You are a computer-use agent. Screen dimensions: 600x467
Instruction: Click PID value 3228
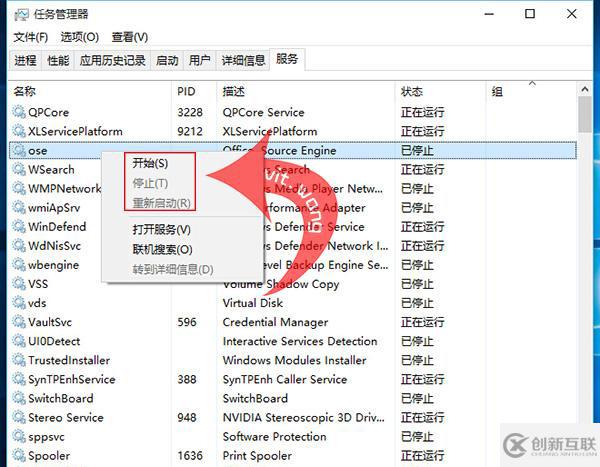pos(190,112)
